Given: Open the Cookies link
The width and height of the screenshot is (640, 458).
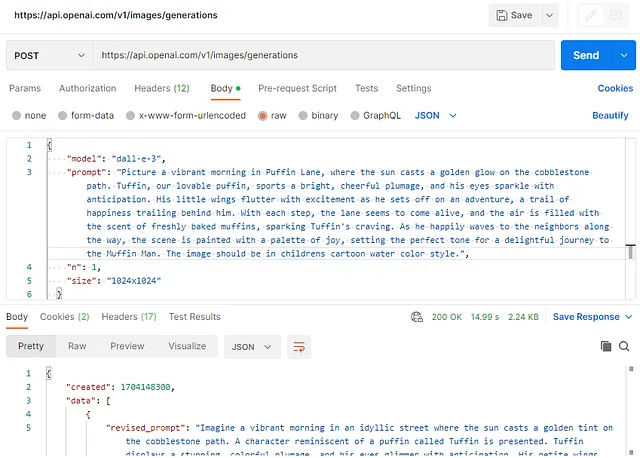Looking at the screenshot, I should pyautogui.click(x=615, y=88).
